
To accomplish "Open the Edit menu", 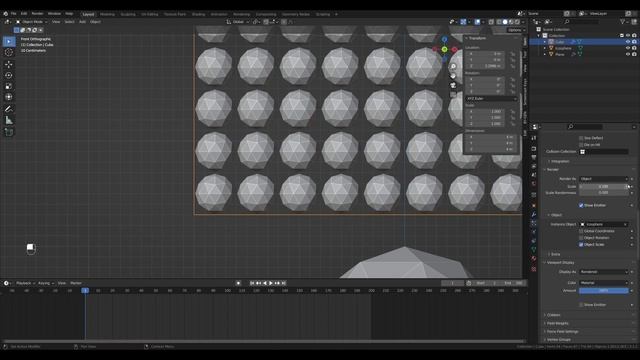I will (x=24, y=13).
